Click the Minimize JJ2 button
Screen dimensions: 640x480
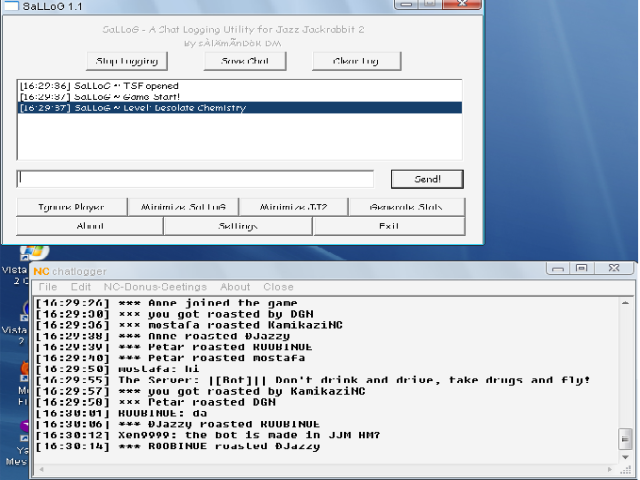click(293, 207)
